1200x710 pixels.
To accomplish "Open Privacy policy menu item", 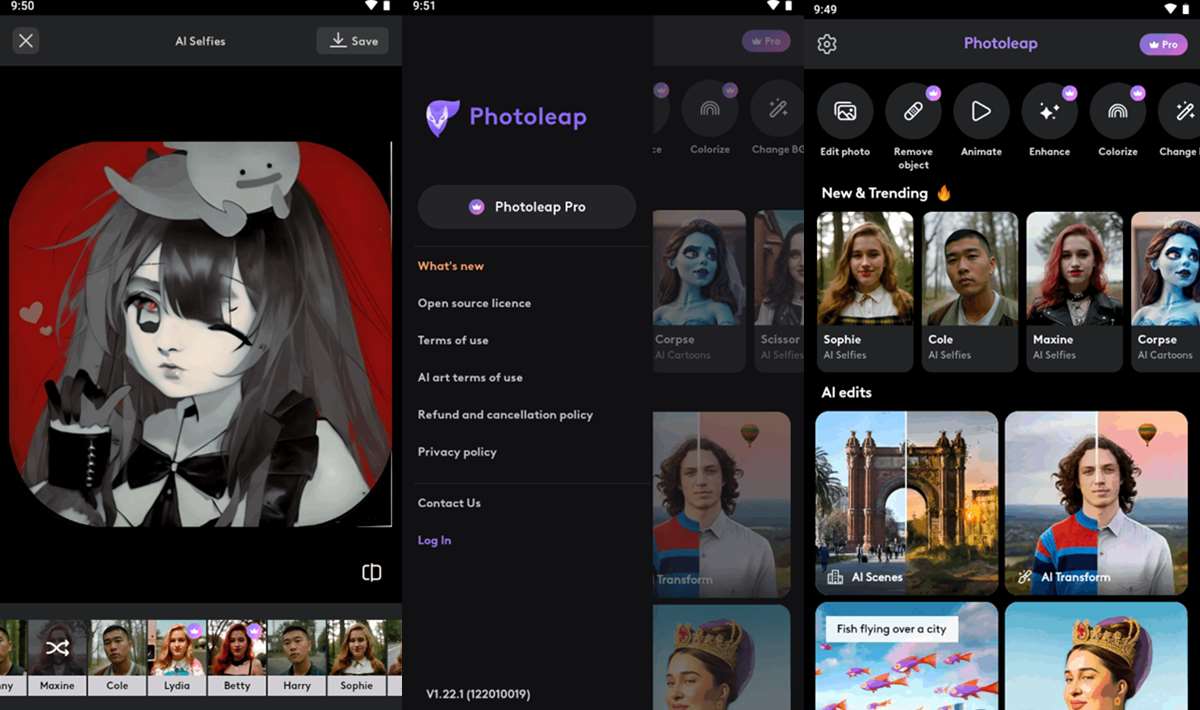I will 457,452.
